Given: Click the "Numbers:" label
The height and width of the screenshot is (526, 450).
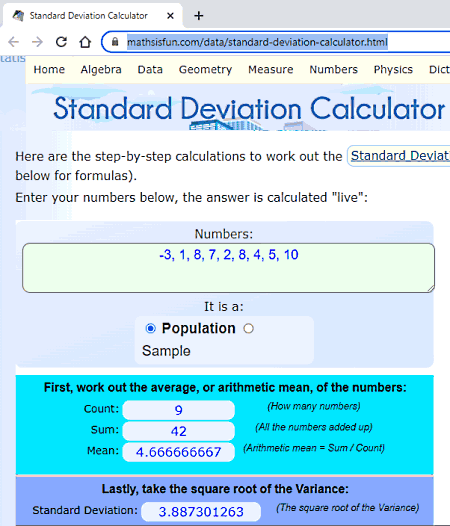Looking at the screenshot, I should click(224, 234).
